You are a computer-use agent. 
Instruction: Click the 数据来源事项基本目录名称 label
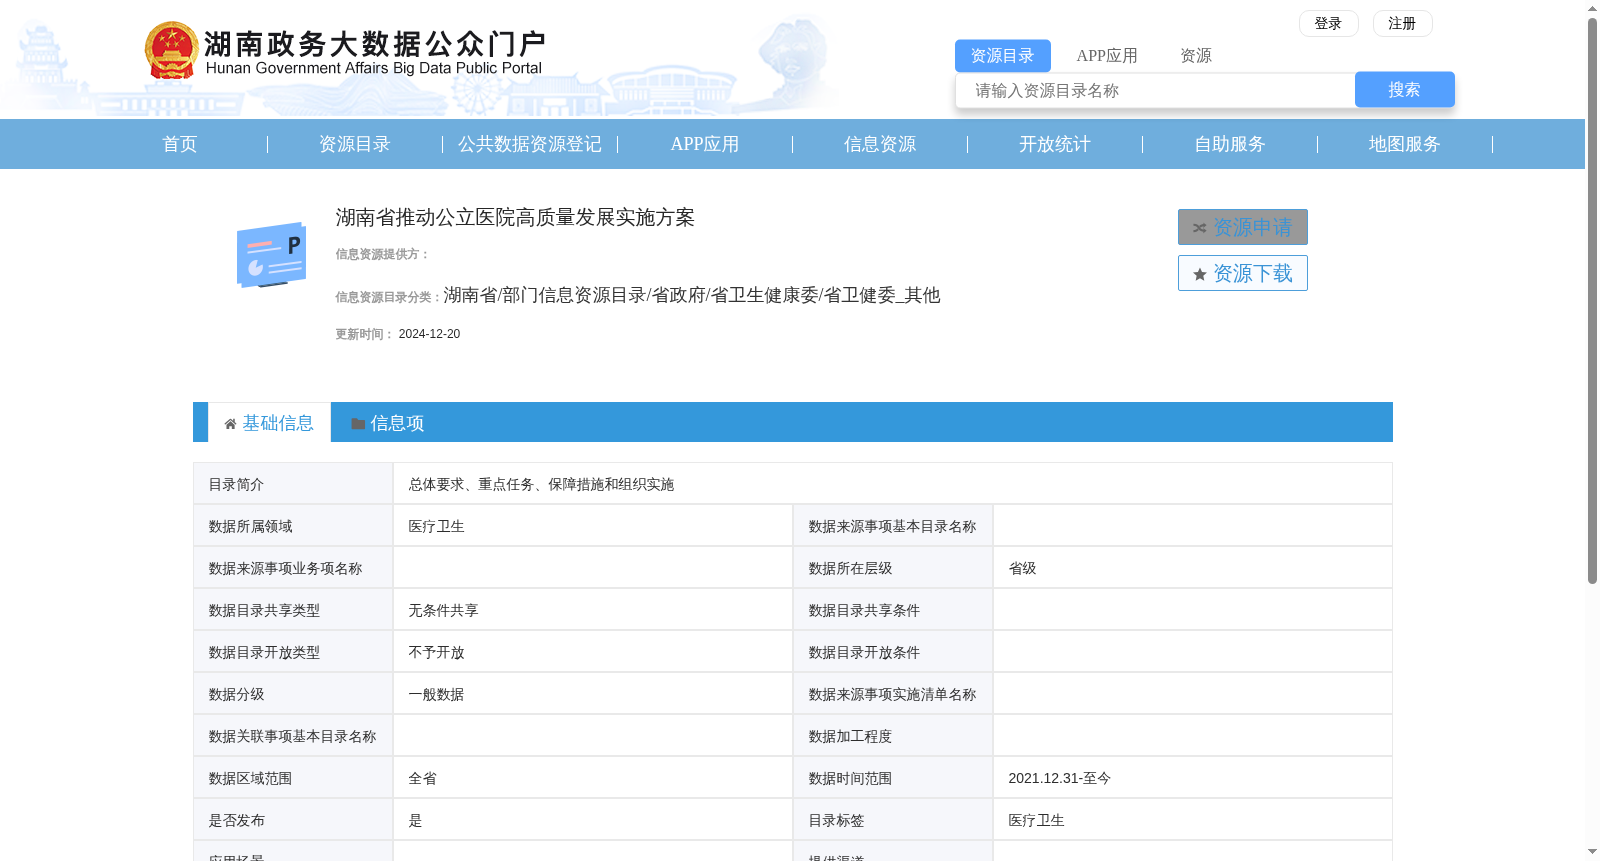(x=892, y=526)
